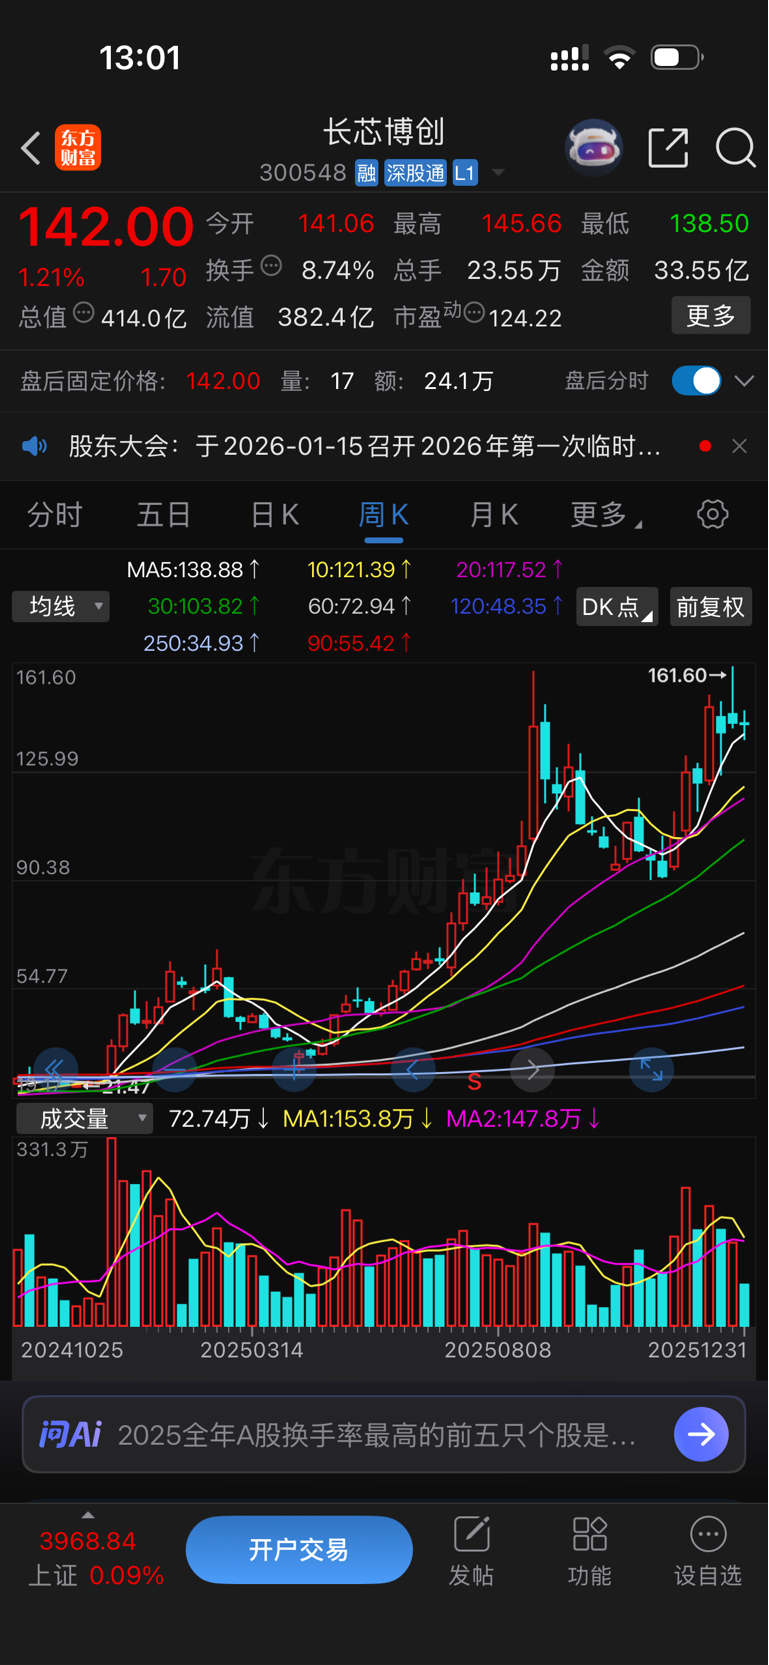The height and width of the screenshot is (1665, 769).
Task: Tap the 前复权 adjustment button
Action: pyautogui.click(x=711, y=607)
